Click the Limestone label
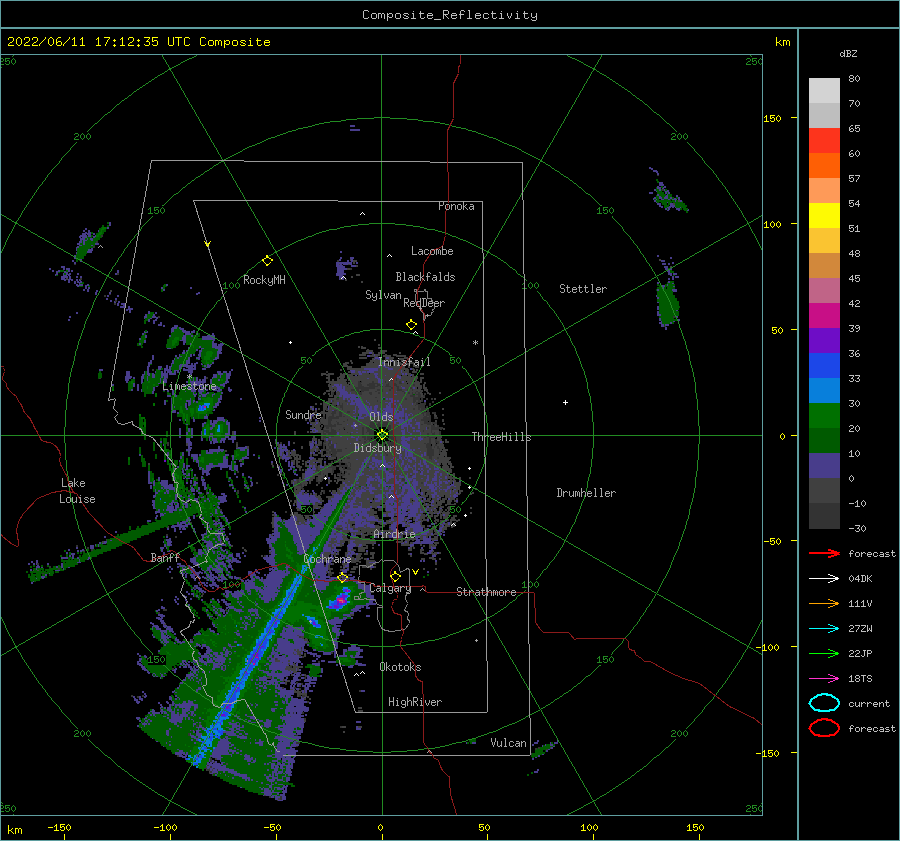This screenshot has width=900, height=841. pyautogui.click(x=189, y=386)
